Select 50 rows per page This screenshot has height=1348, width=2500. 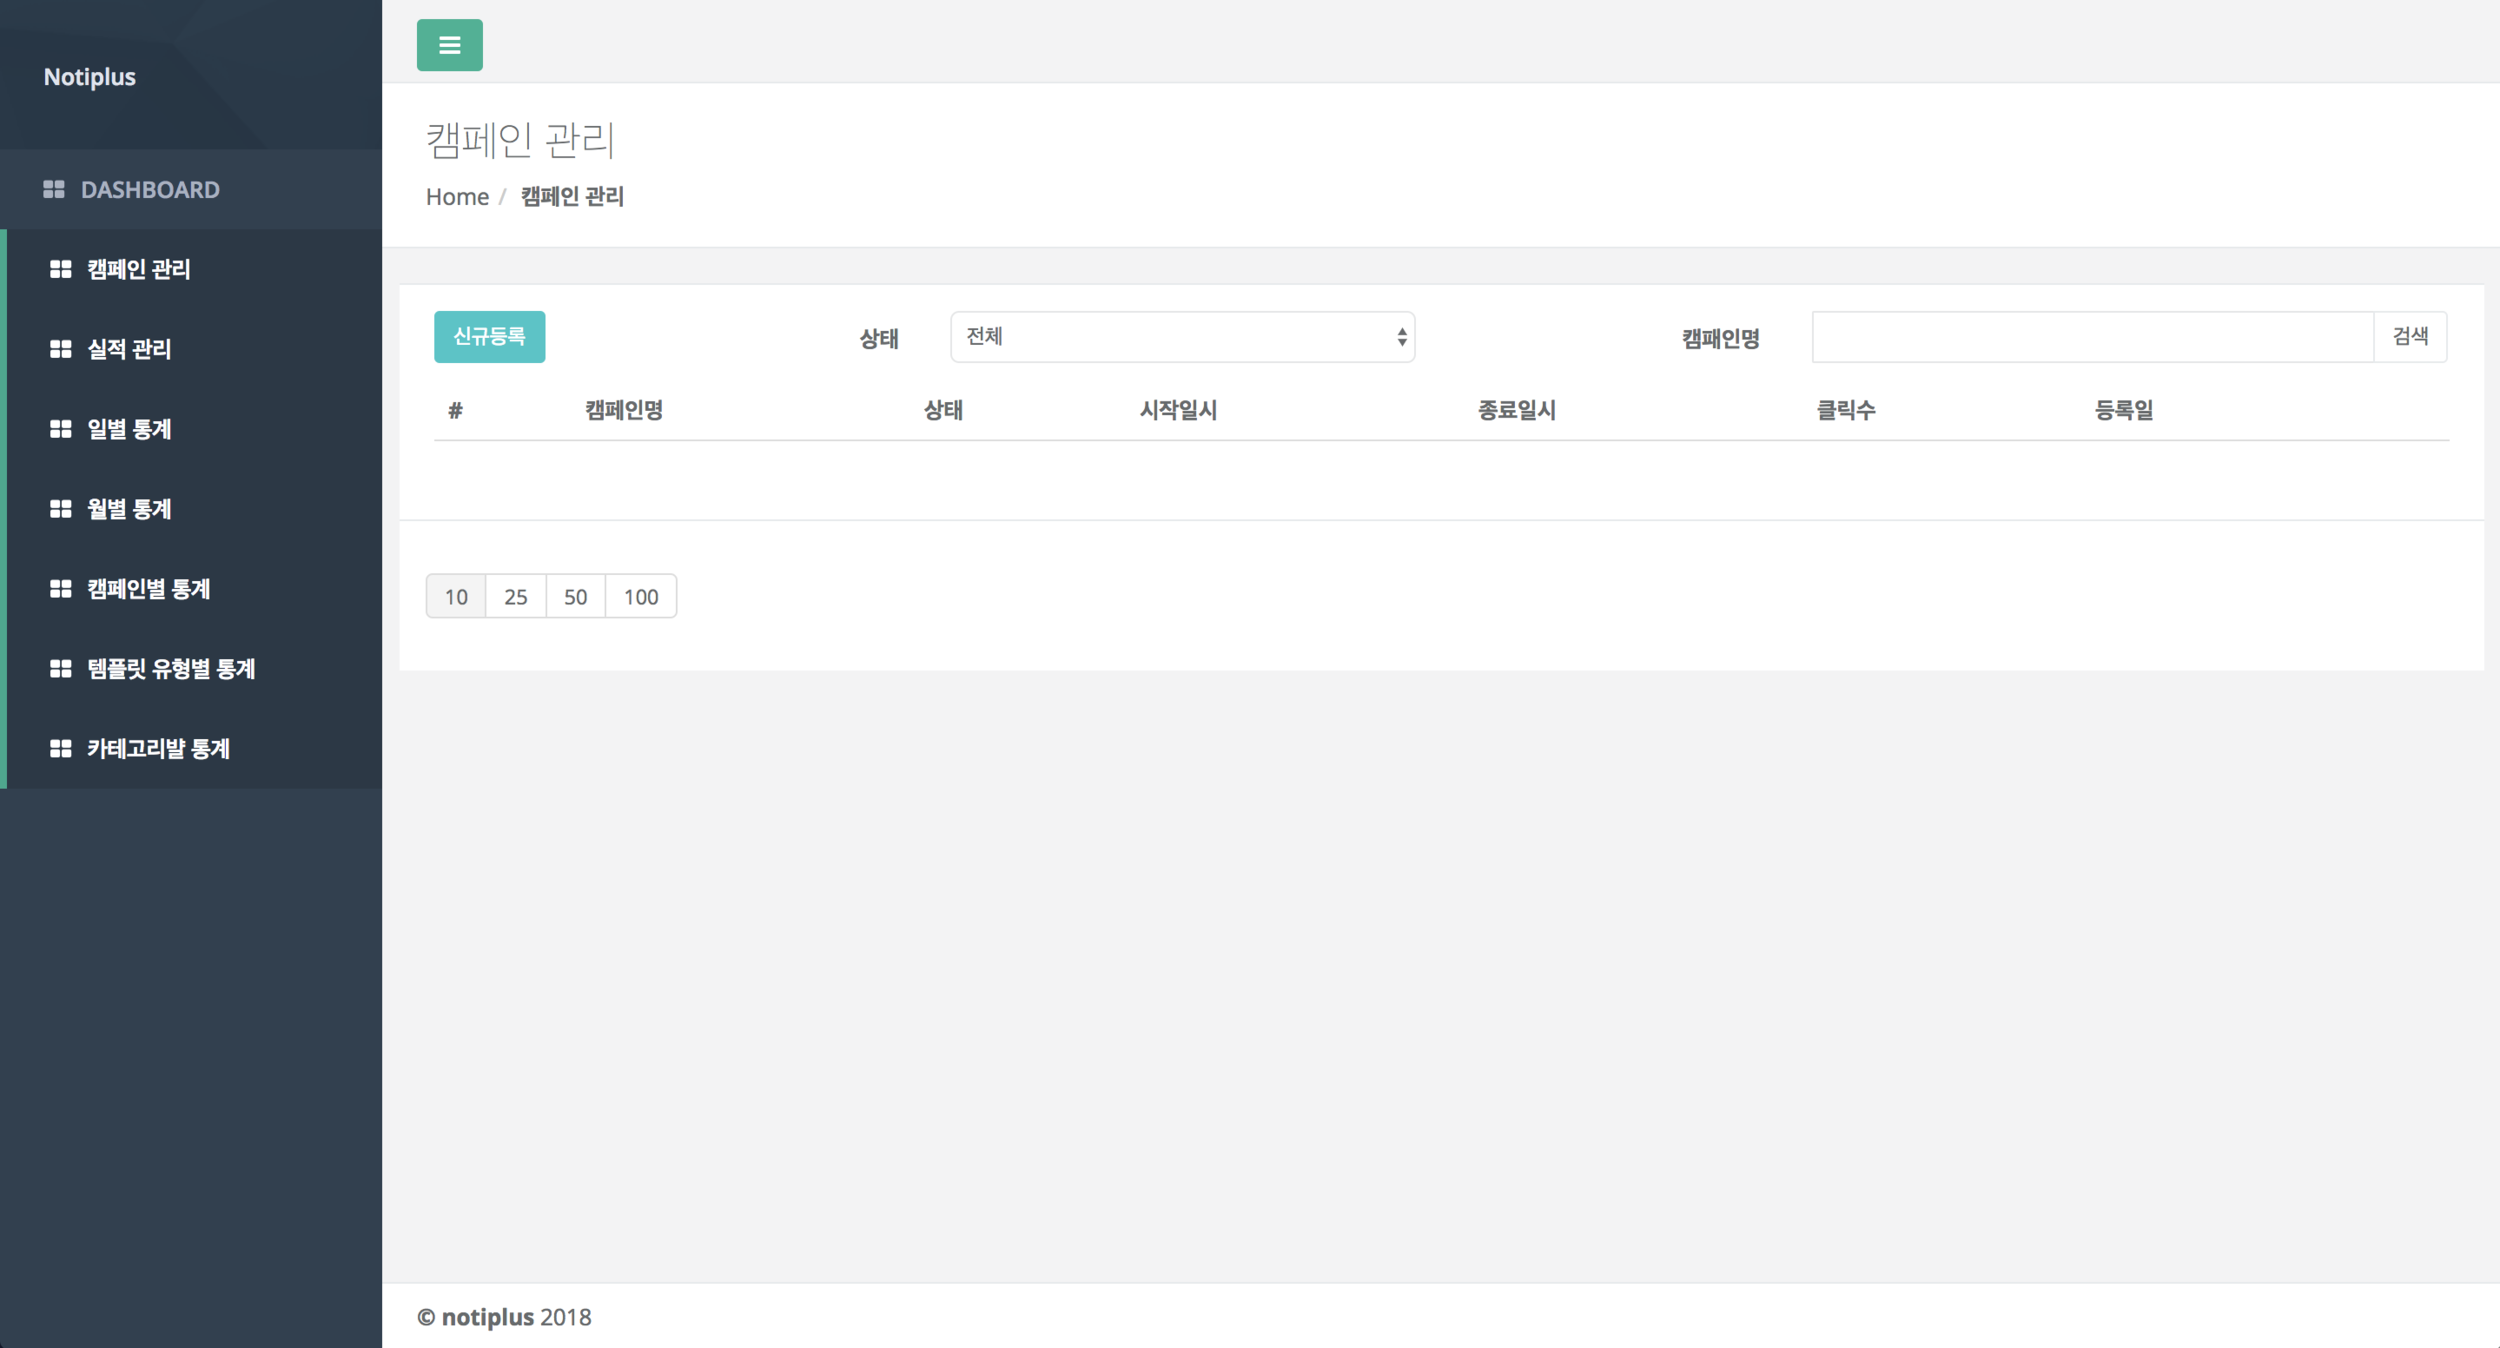[575, 597]
